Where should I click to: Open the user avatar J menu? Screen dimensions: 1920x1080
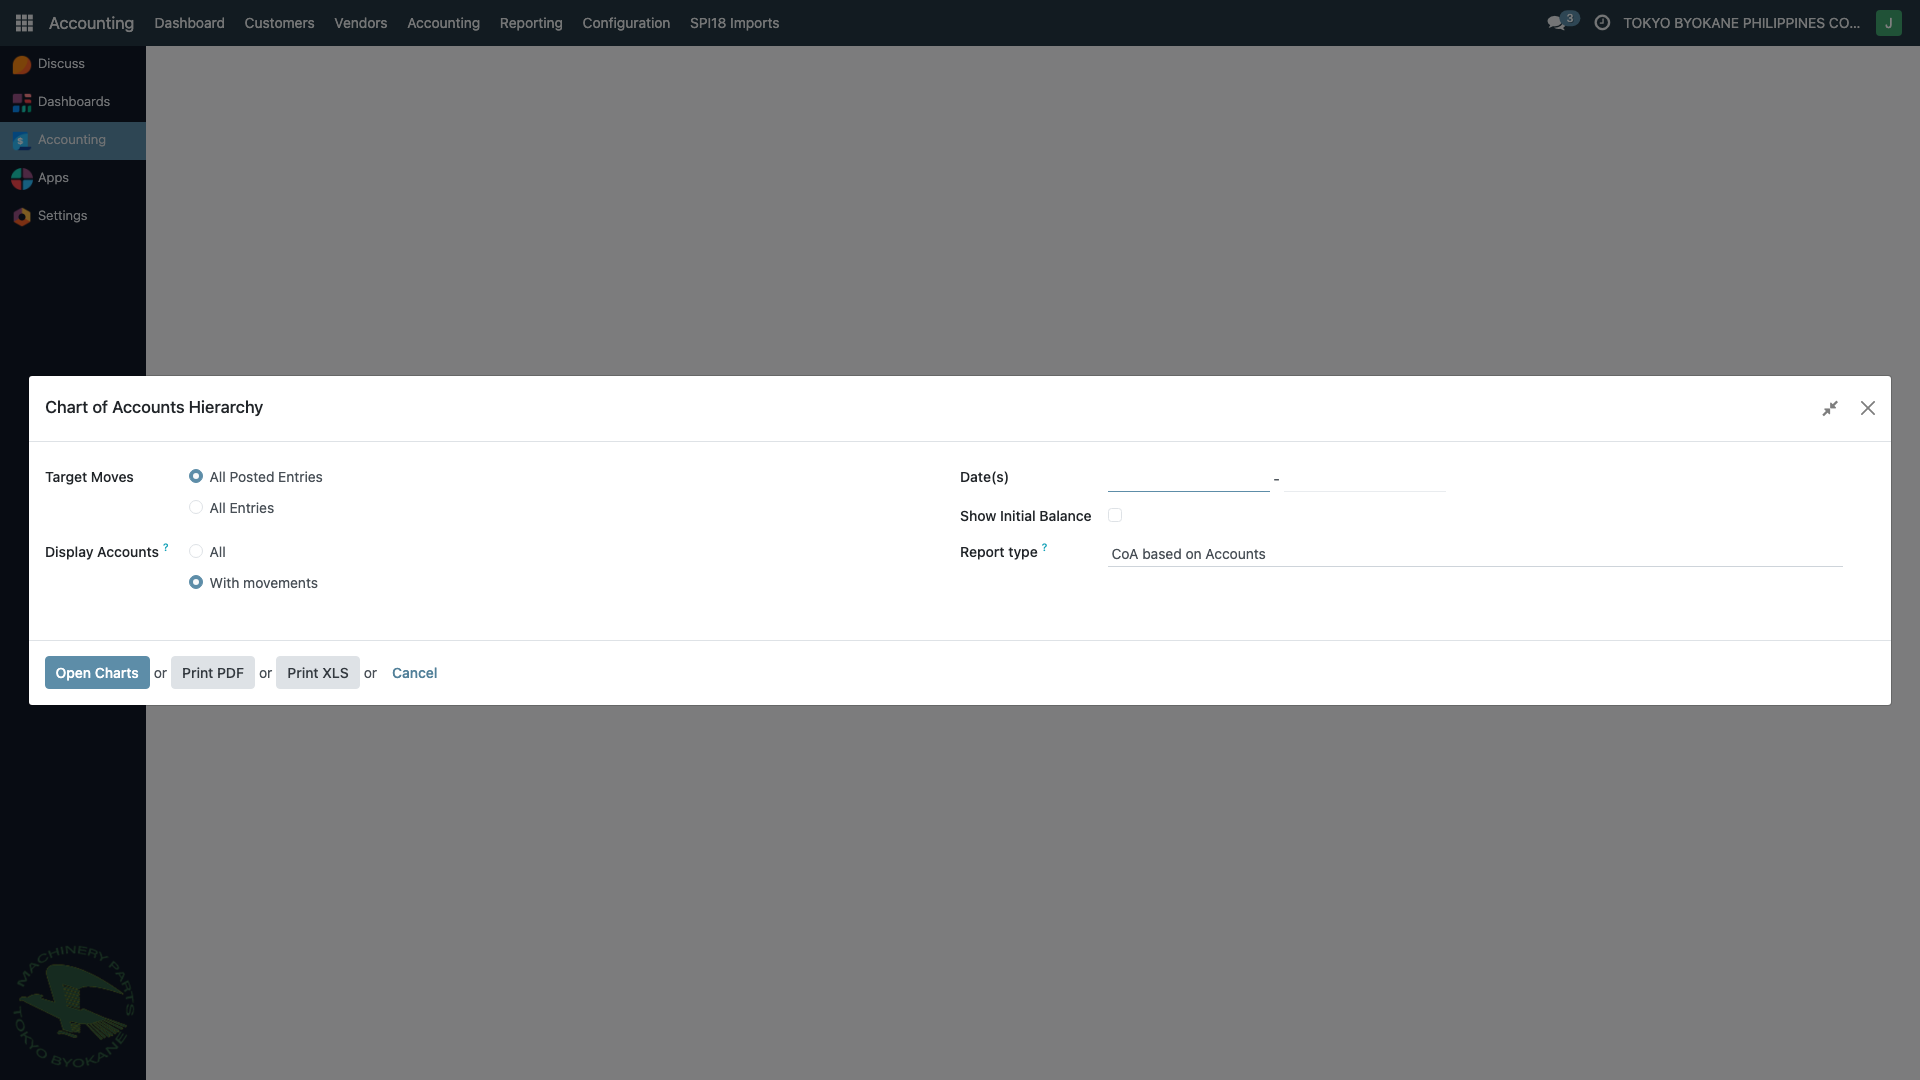pyautogui.click(x=1888, y=23)
